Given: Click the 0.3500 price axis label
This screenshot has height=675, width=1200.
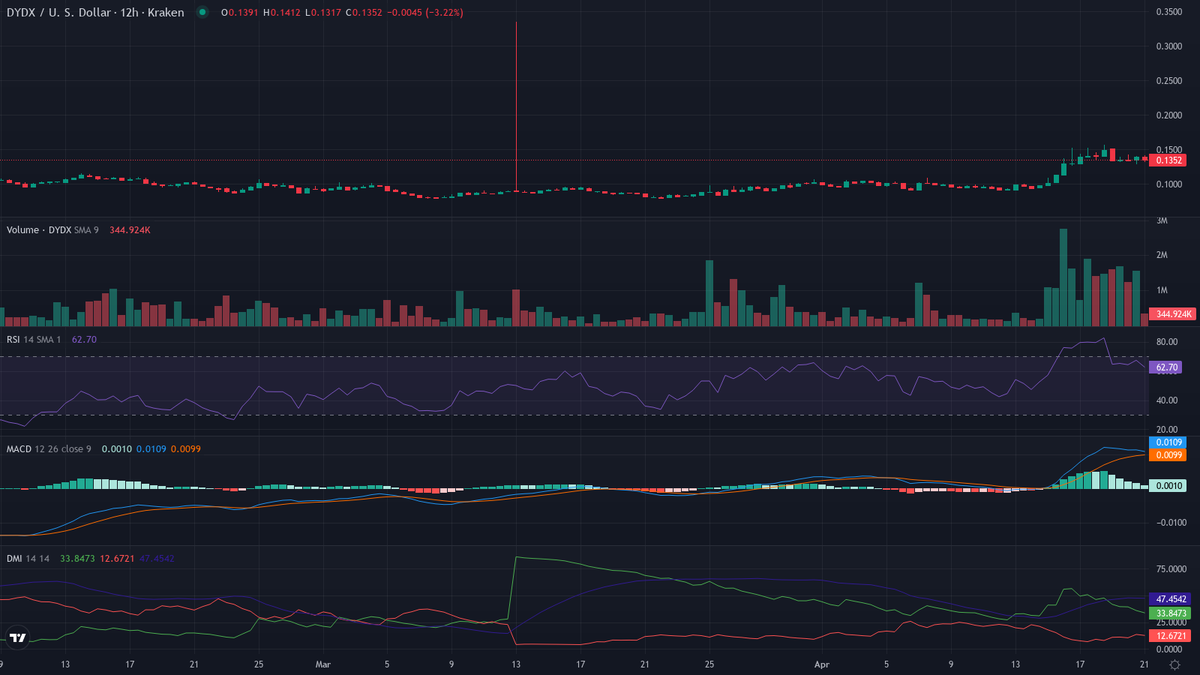Looking at the screenshot, I should pyautogui.click(x=1168, y=12).
